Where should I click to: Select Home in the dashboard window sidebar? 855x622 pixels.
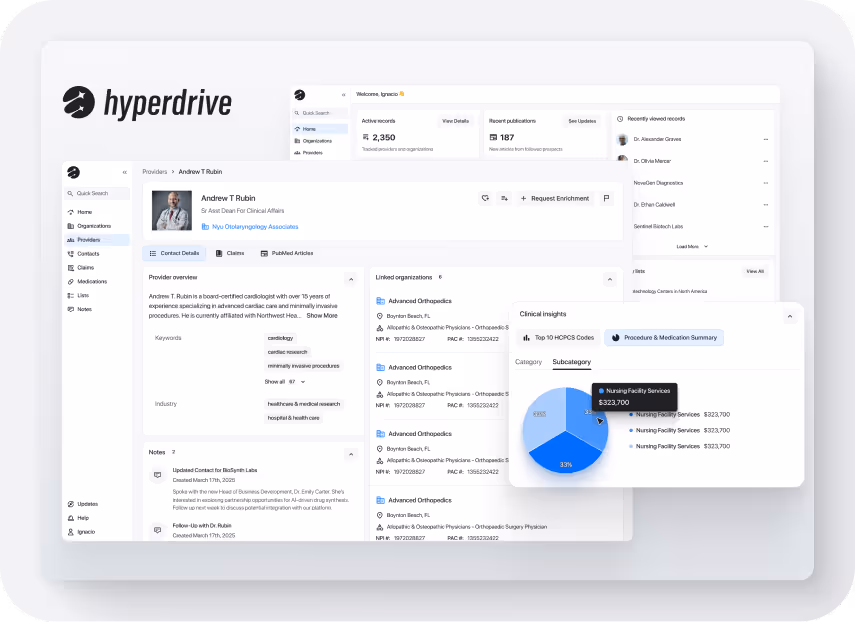click(321, 129)
